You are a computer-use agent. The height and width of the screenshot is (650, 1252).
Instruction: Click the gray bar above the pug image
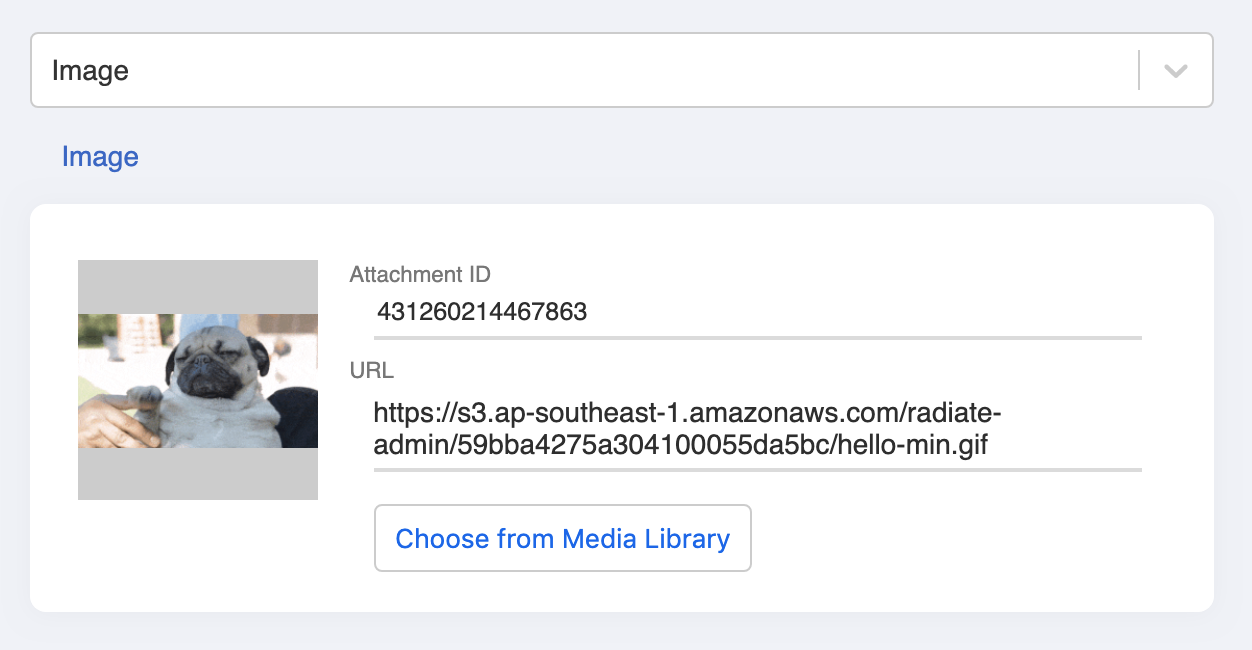(x=198, y=287)
